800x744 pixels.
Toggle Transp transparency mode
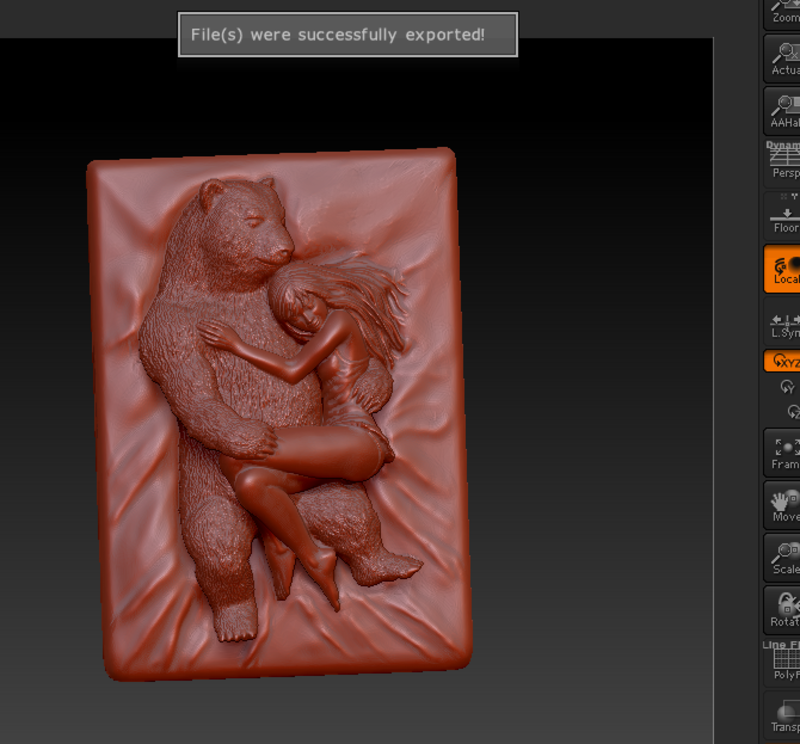(x=782, y=715)
